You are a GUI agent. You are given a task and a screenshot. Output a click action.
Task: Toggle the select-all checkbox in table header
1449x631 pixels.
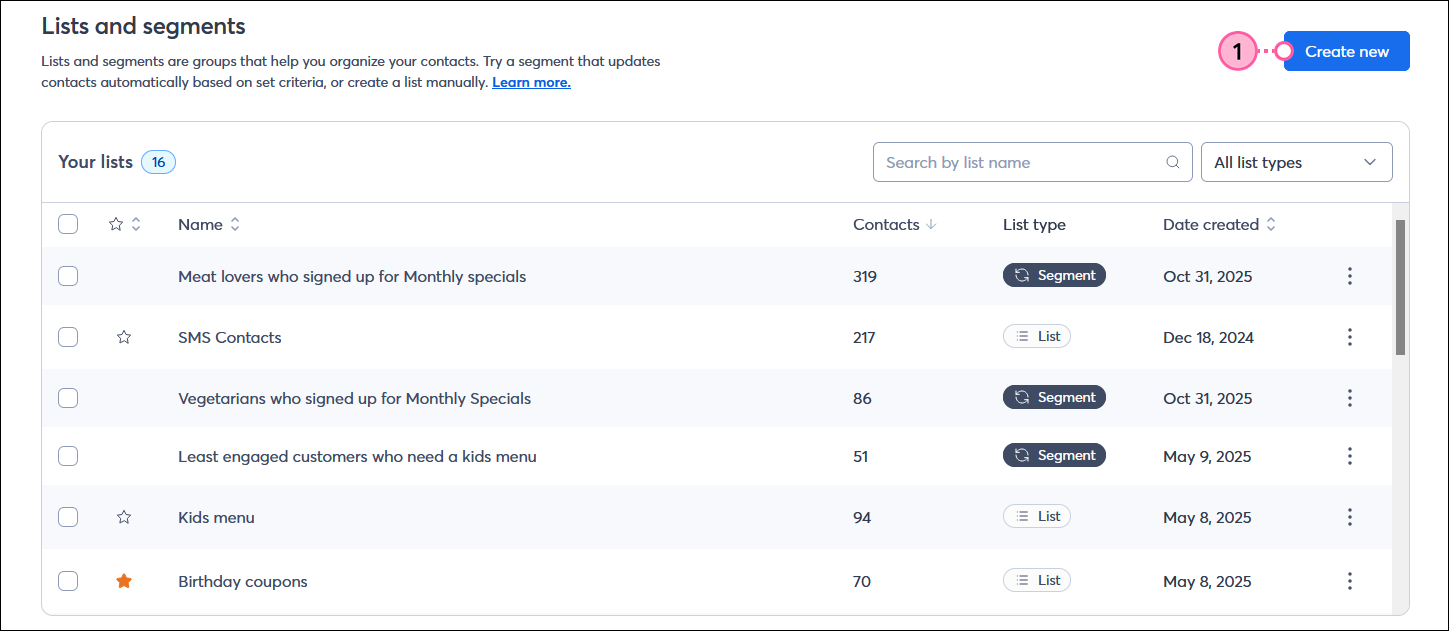tap(68, 224)
